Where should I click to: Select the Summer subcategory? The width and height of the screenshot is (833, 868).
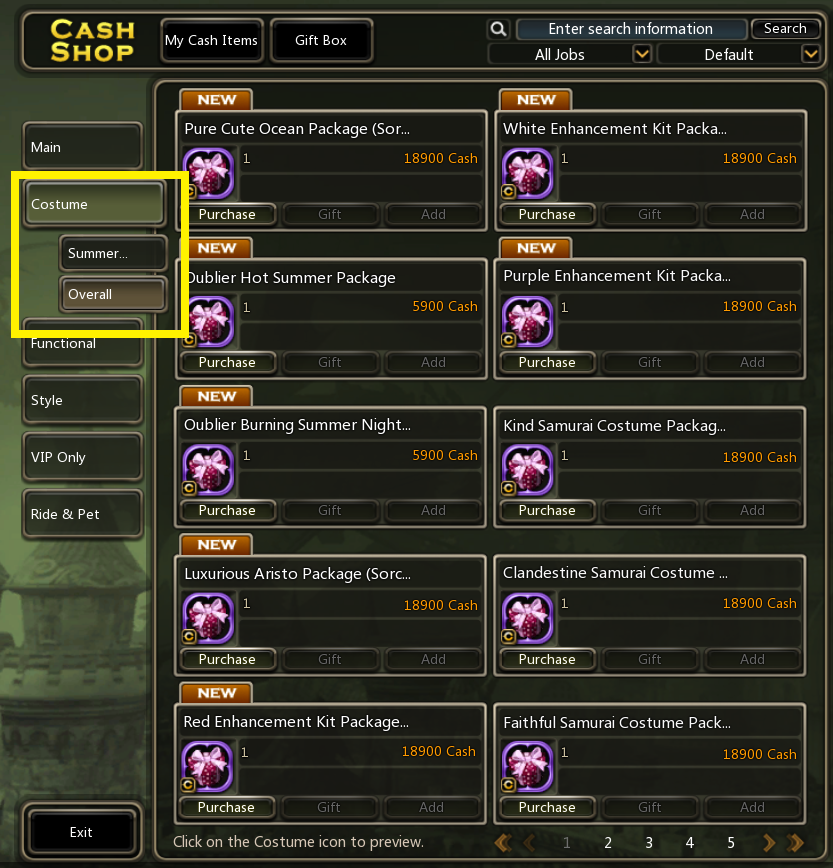pyautogui.click(x=113, y=253)
